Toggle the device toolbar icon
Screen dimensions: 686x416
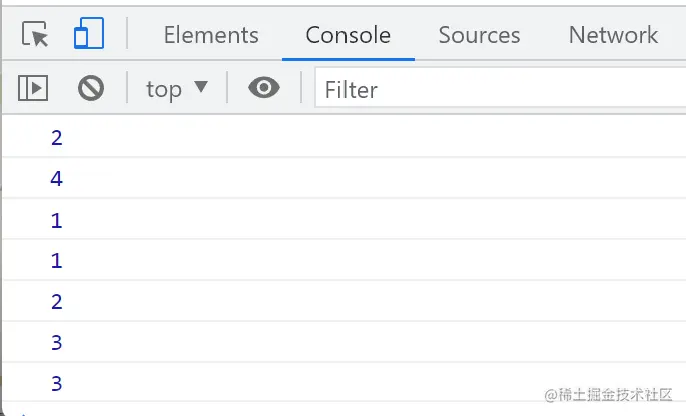[x=89, y=36]
